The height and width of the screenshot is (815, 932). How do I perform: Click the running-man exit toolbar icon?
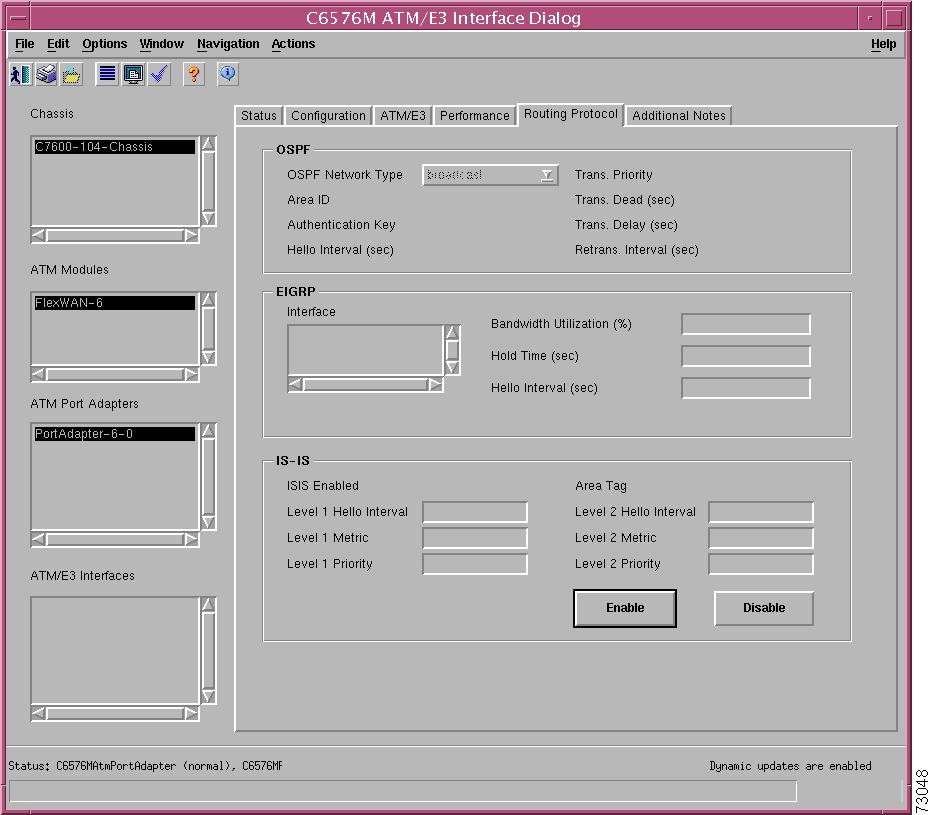(x=20, y=74)
